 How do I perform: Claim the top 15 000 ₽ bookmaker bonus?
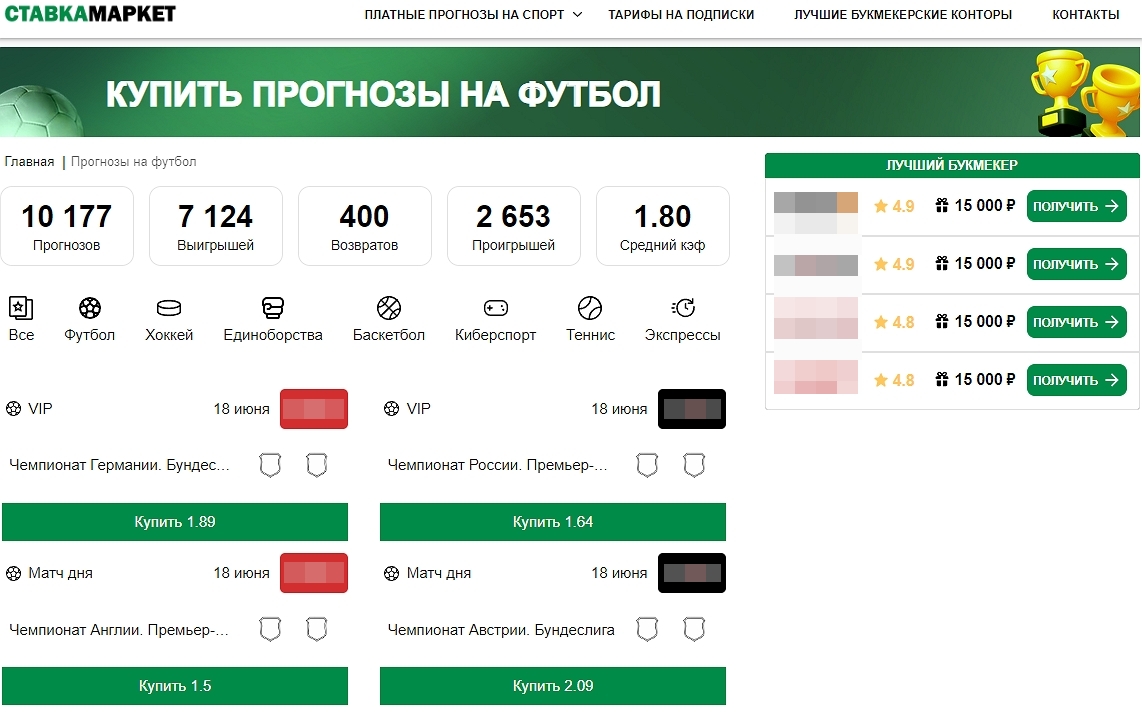(x=1077, y=205)
